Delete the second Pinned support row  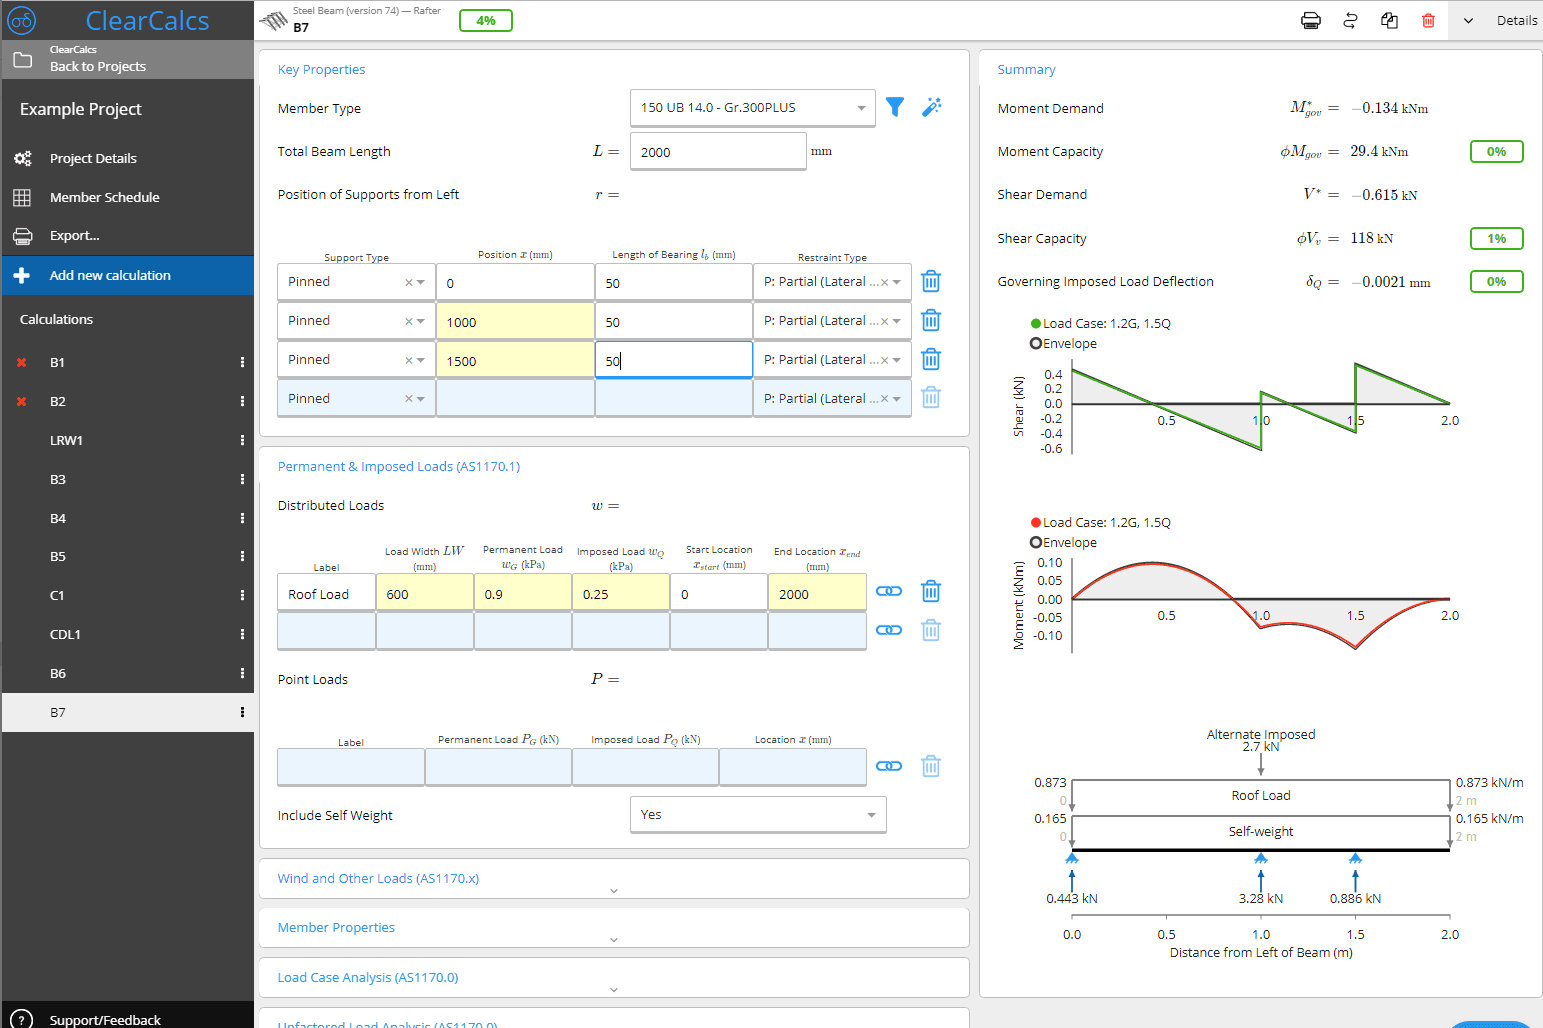click(x=931, y=320)
